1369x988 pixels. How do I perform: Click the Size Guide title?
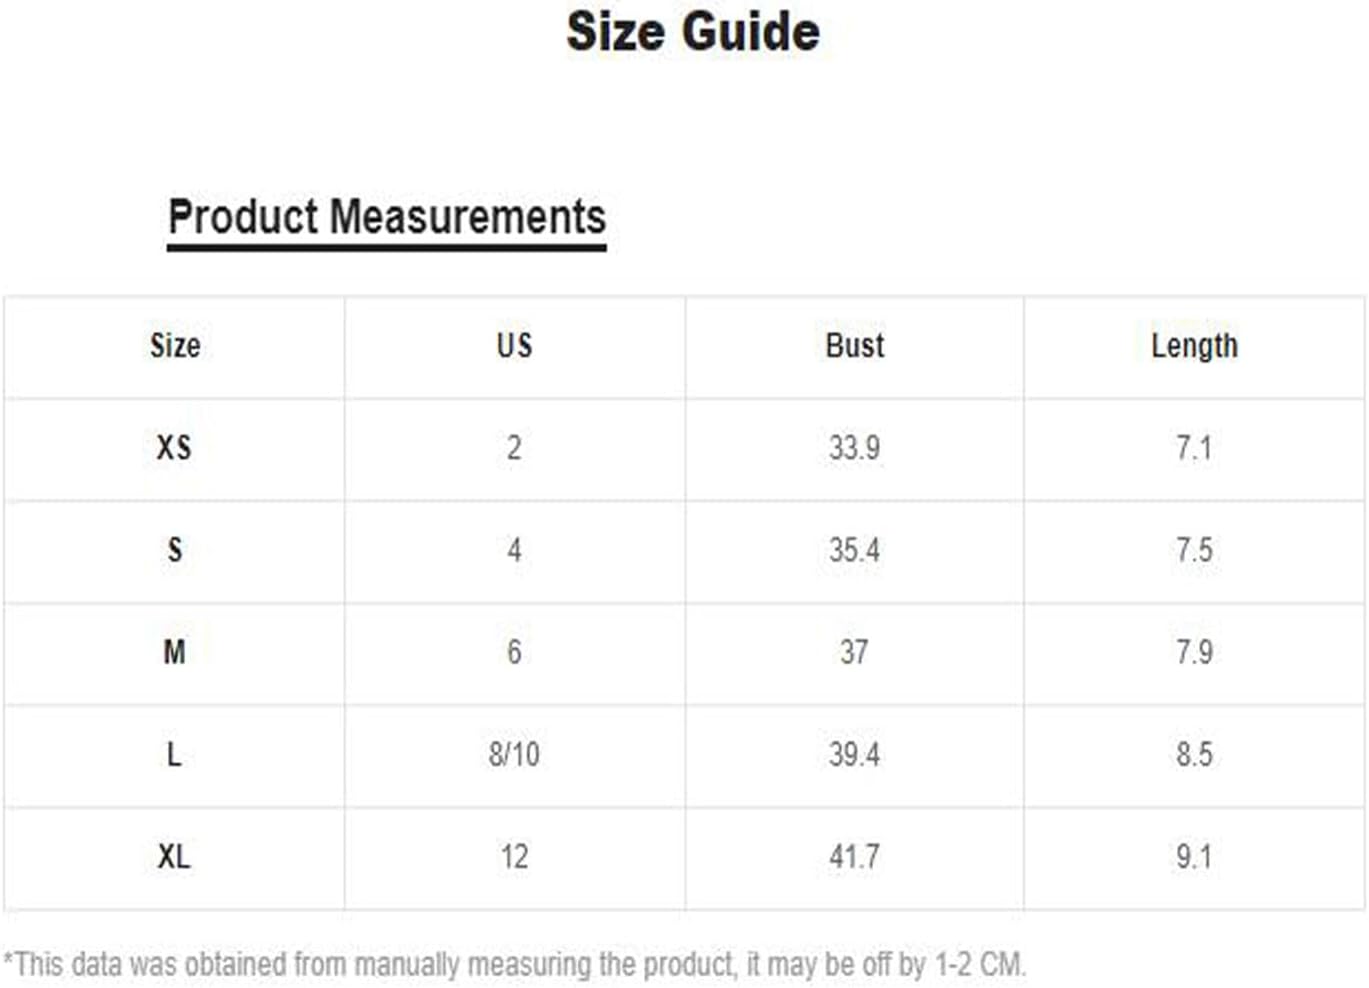pos(693,31)
